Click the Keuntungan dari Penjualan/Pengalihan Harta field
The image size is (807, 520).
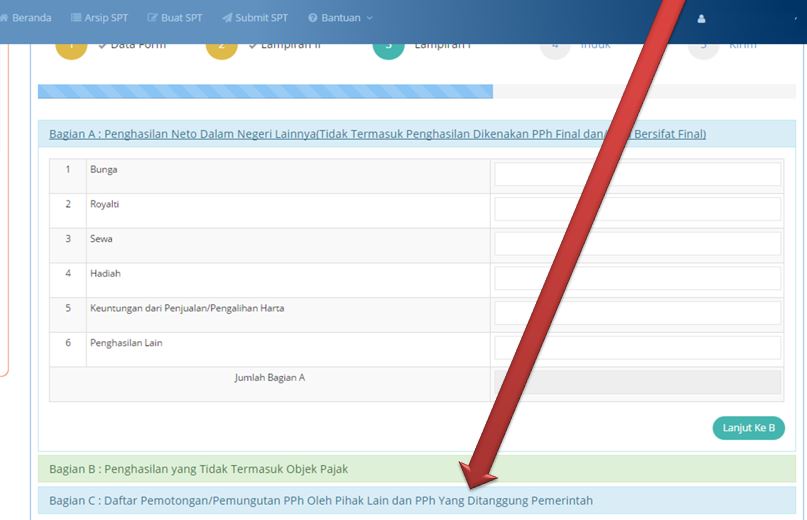[x=638, y=314]
